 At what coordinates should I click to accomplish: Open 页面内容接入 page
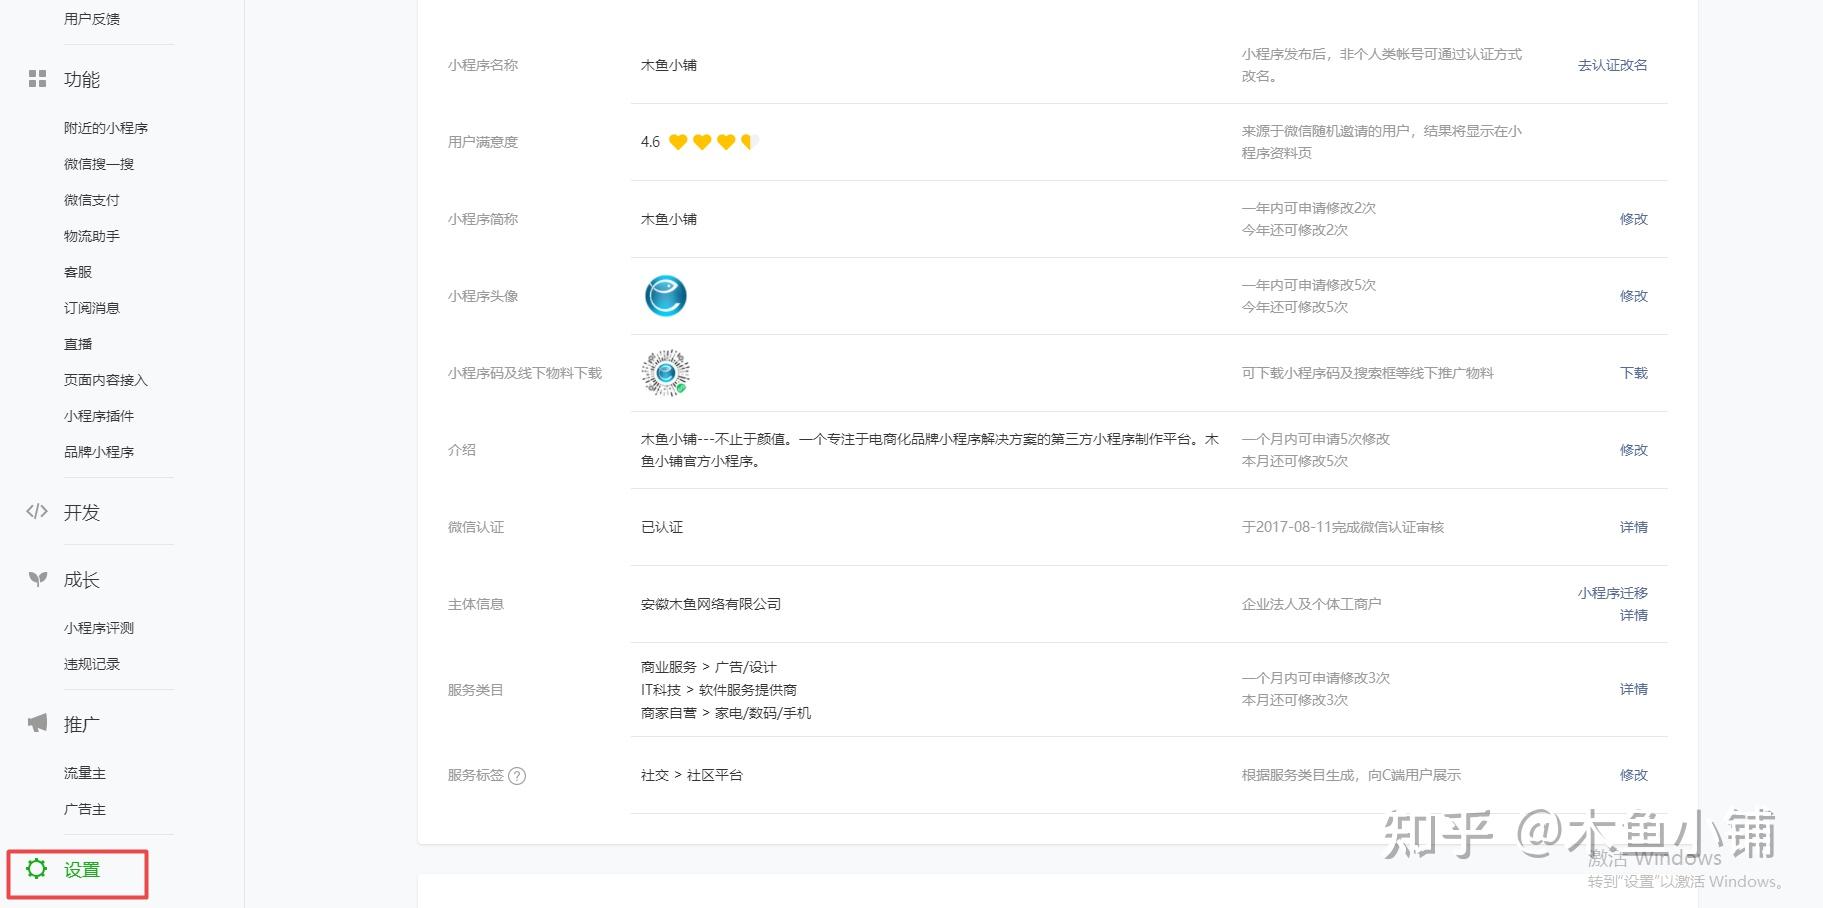pyautogui.click(x=106, y=380)
